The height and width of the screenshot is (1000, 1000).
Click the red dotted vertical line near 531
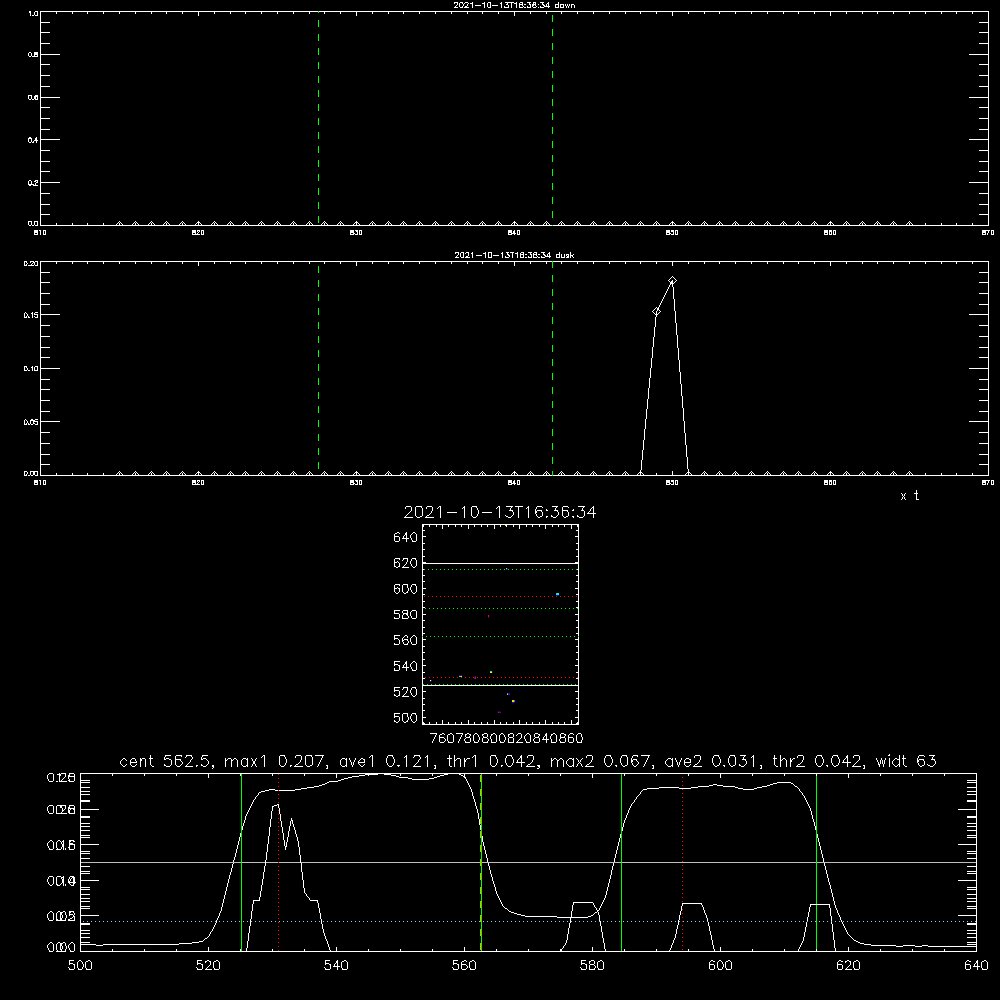[x=279, y=861]
